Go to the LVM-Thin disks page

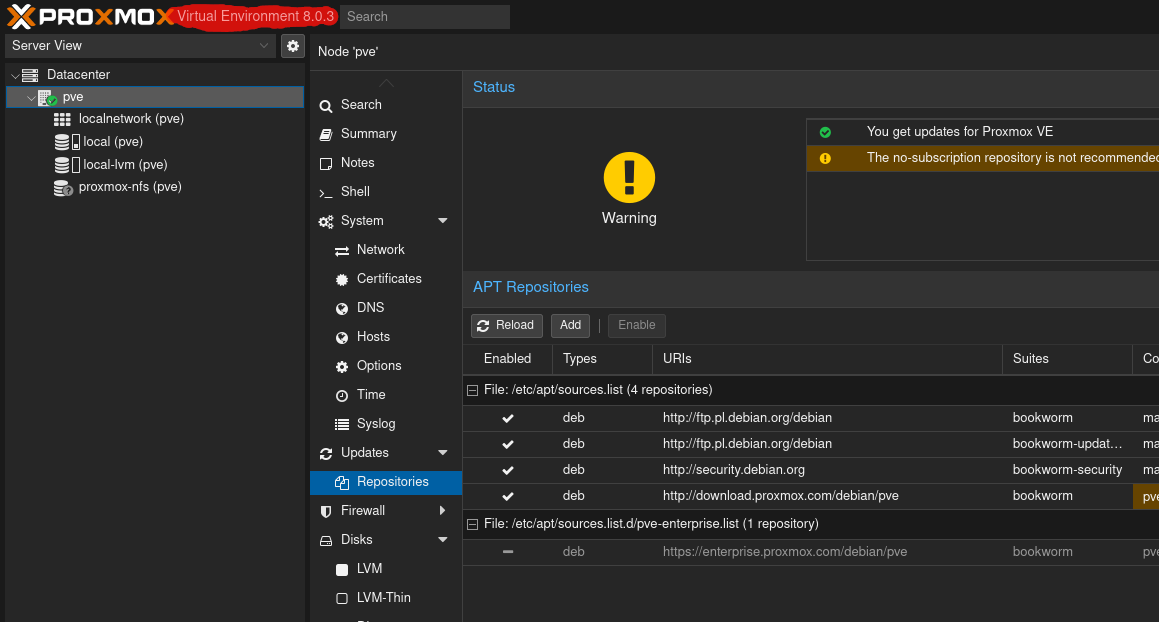383,598
